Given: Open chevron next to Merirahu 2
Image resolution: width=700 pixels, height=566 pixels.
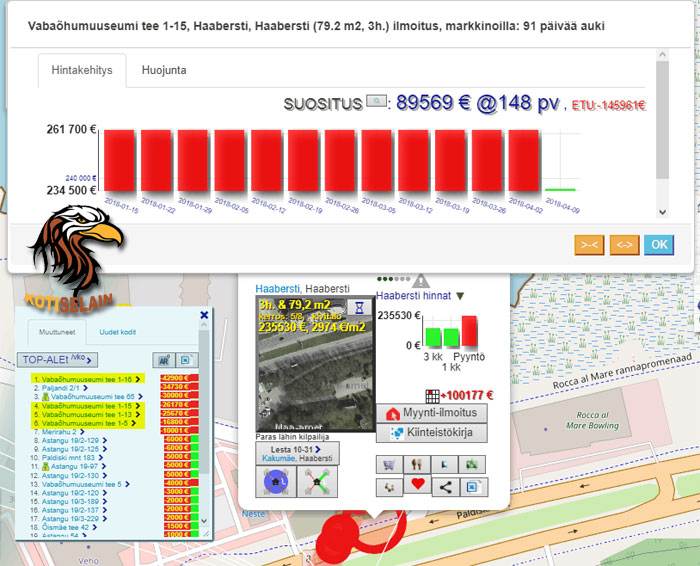Looking at the screenshot, I should (82, 432).
